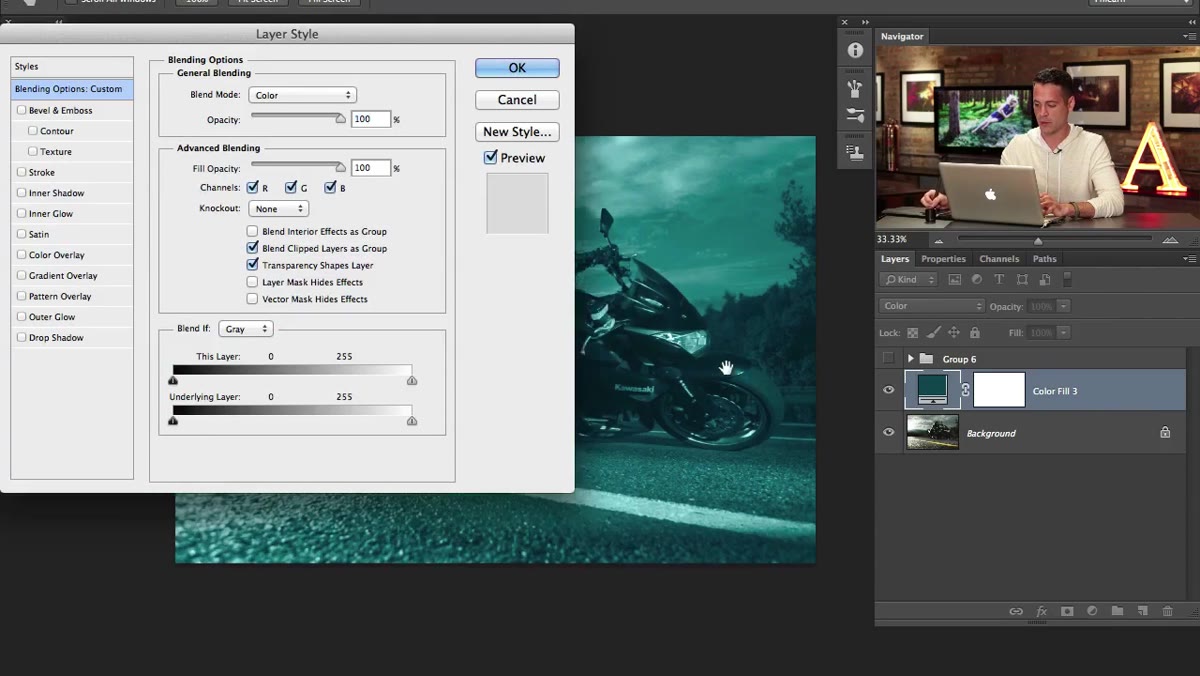Image resolution: width=1200 pixels, height=676 pixels.
Task: Click the New Style... button
Action: 517,132
